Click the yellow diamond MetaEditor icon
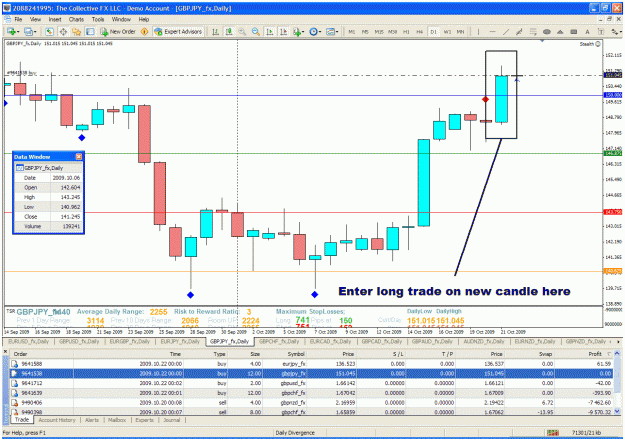625x439 pixels. click(145, 31)
